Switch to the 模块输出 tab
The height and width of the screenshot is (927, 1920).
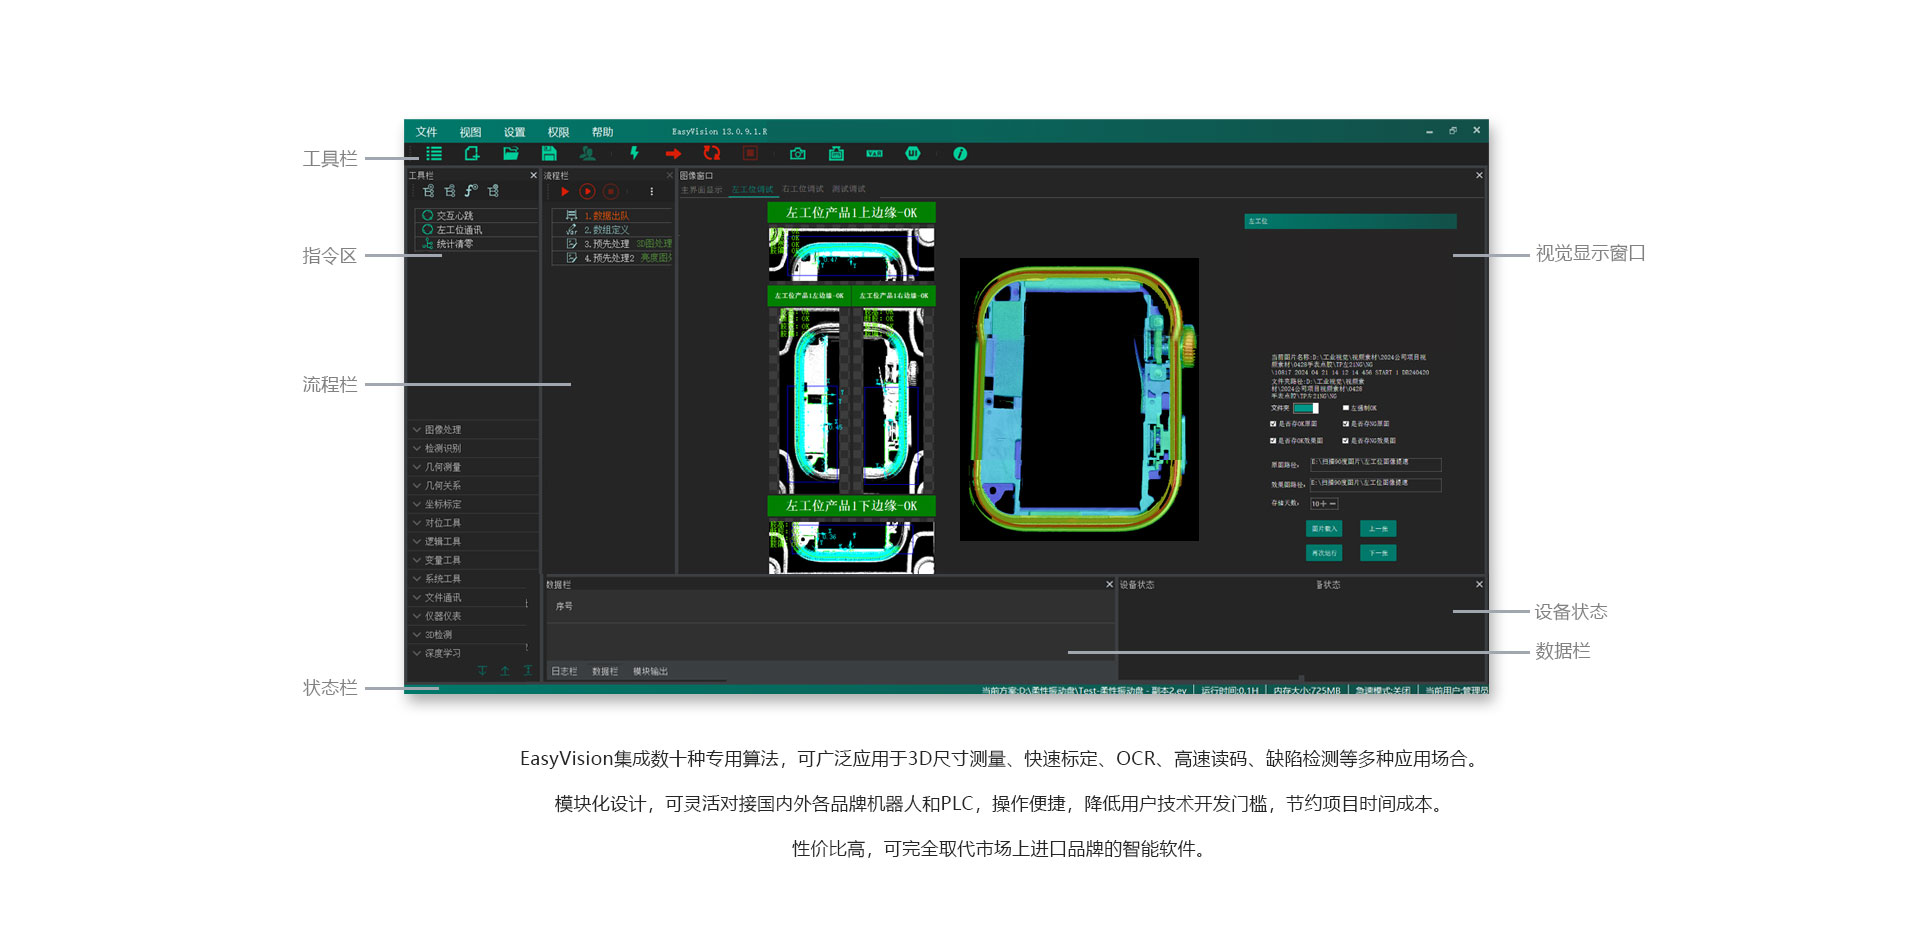[x=651, y=672]
